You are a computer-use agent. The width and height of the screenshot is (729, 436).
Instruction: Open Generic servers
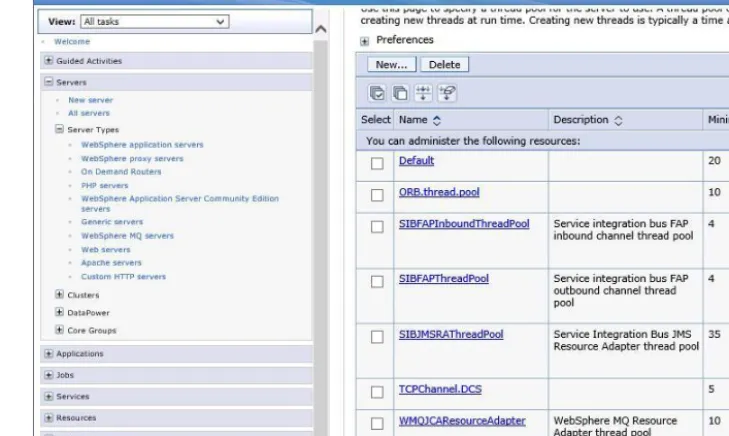[112, 222]
